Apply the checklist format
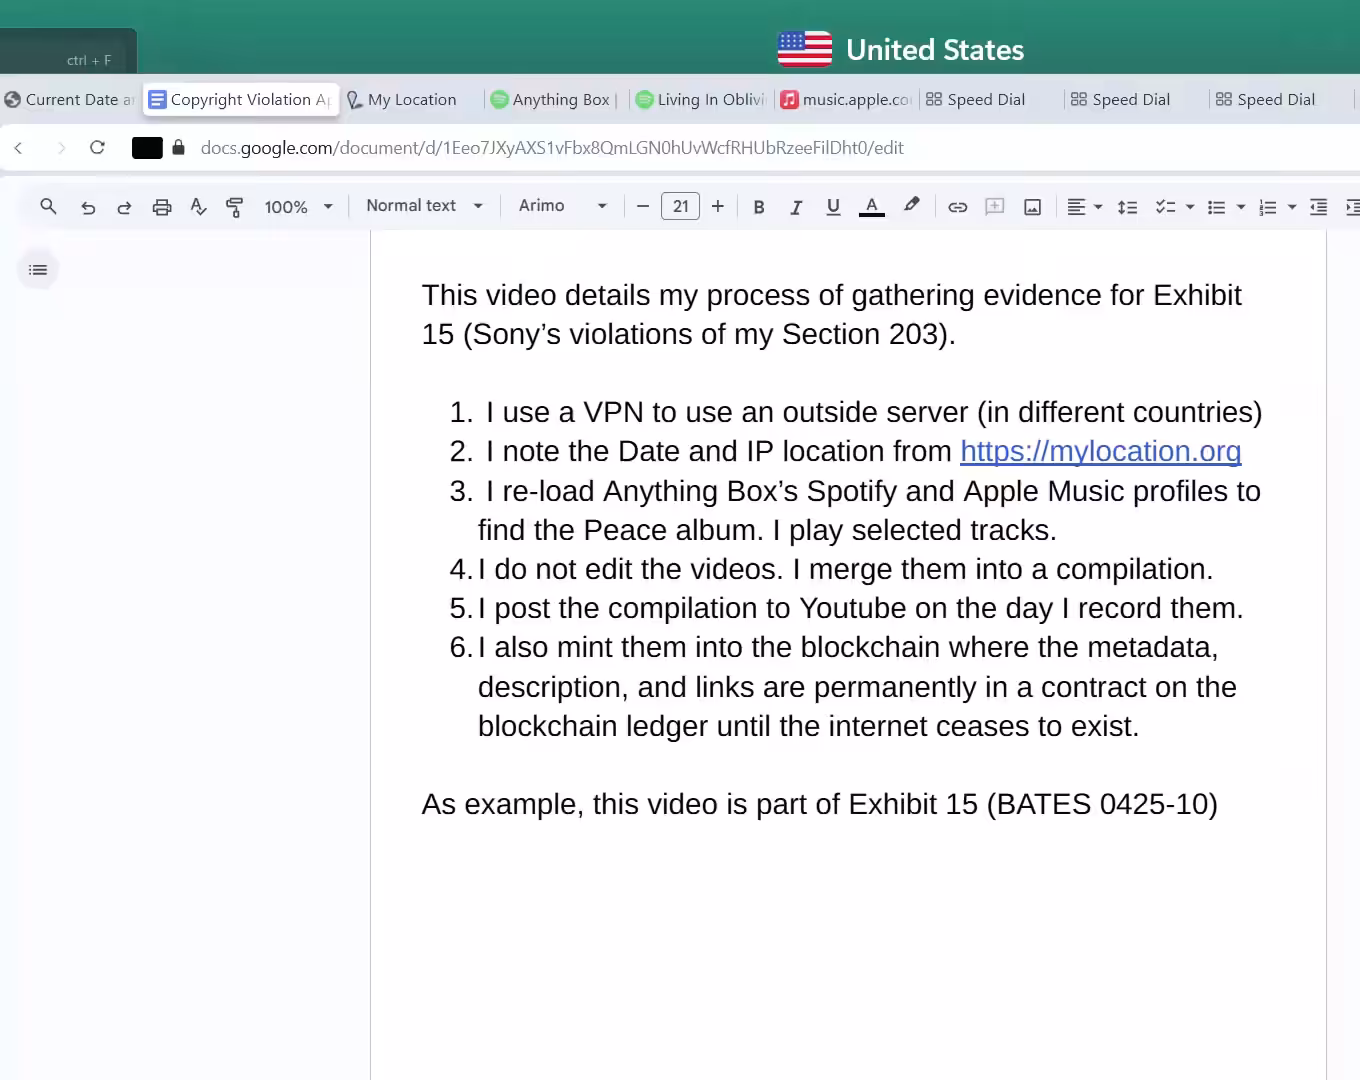This screenshot has height=1080, width=1360. point(1165,207)
